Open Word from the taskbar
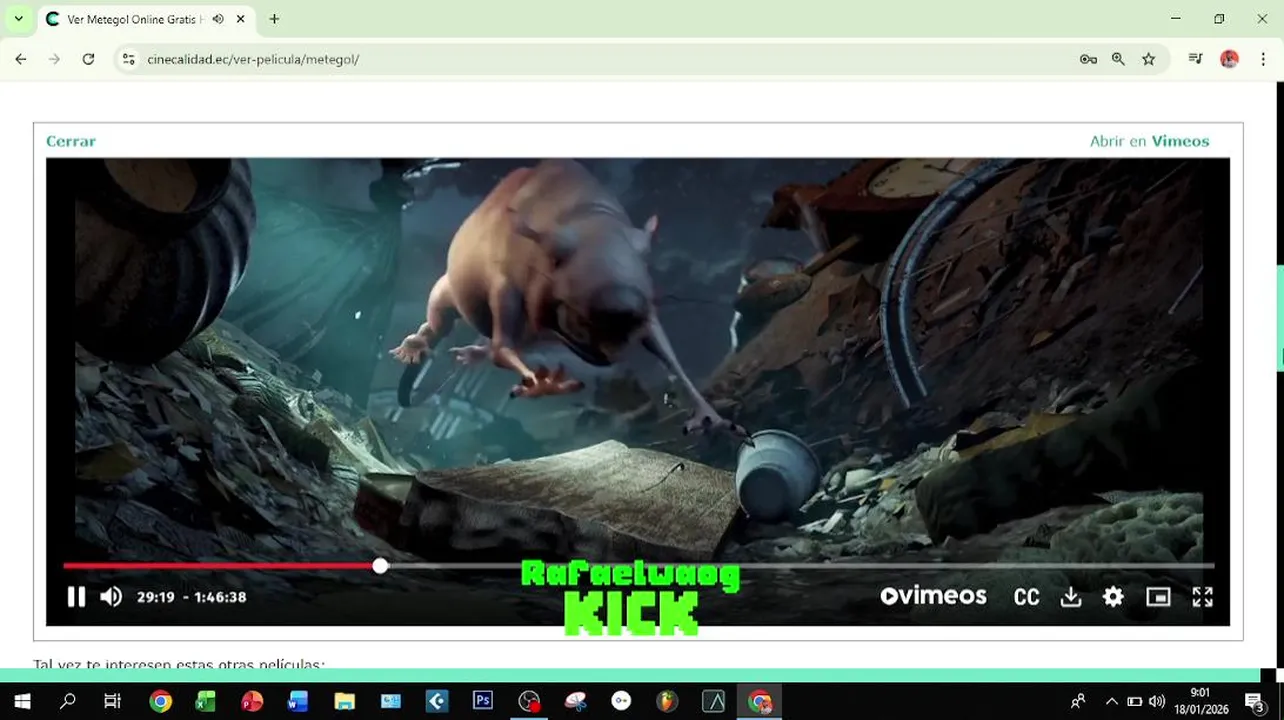Screen dimensions: 1284x720 pyautogui.click(x=298, y=701)
